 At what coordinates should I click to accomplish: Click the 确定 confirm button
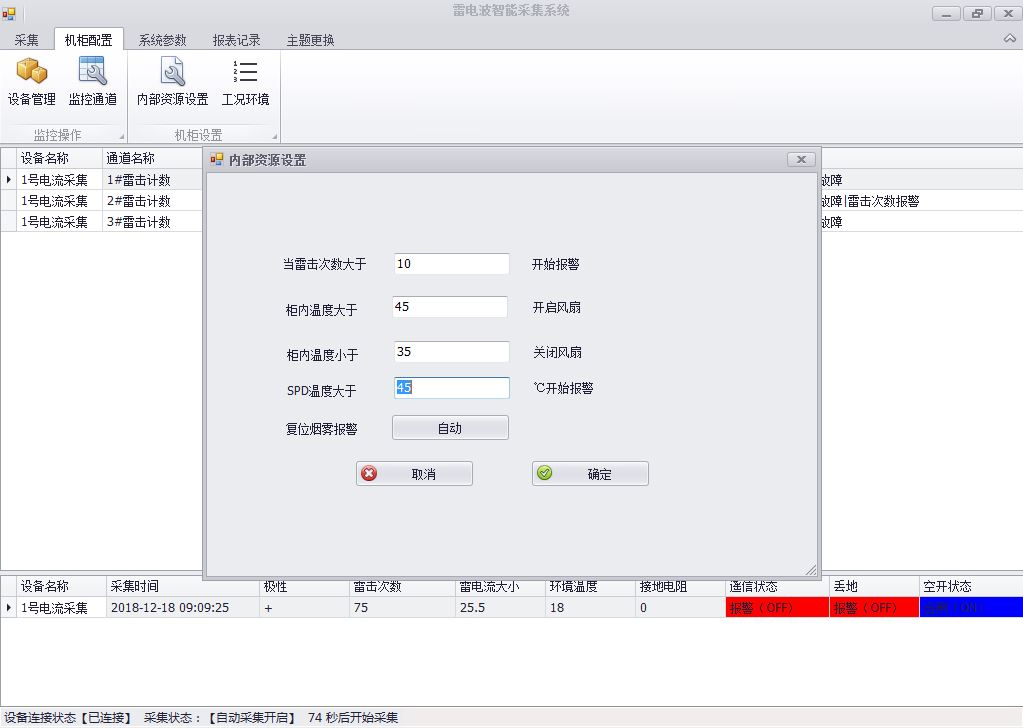point(590,474)
